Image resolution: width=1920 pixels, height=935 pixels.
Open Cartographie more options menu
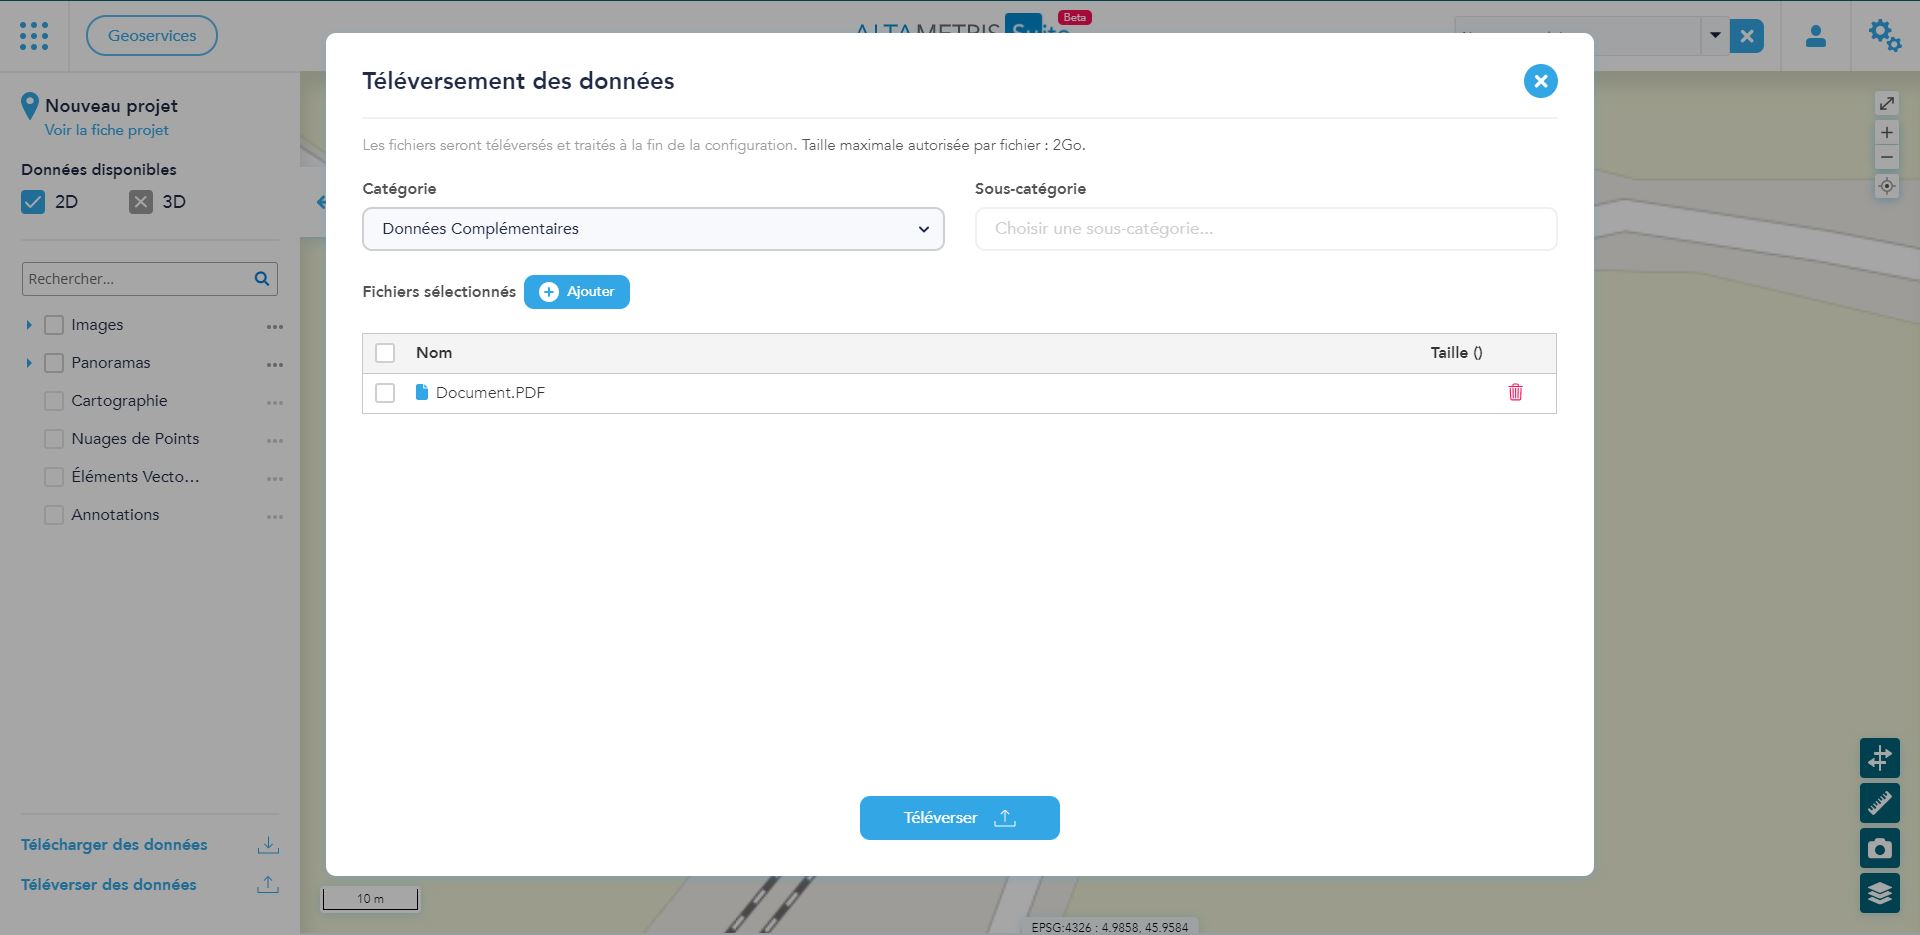[x=275, y=403]
